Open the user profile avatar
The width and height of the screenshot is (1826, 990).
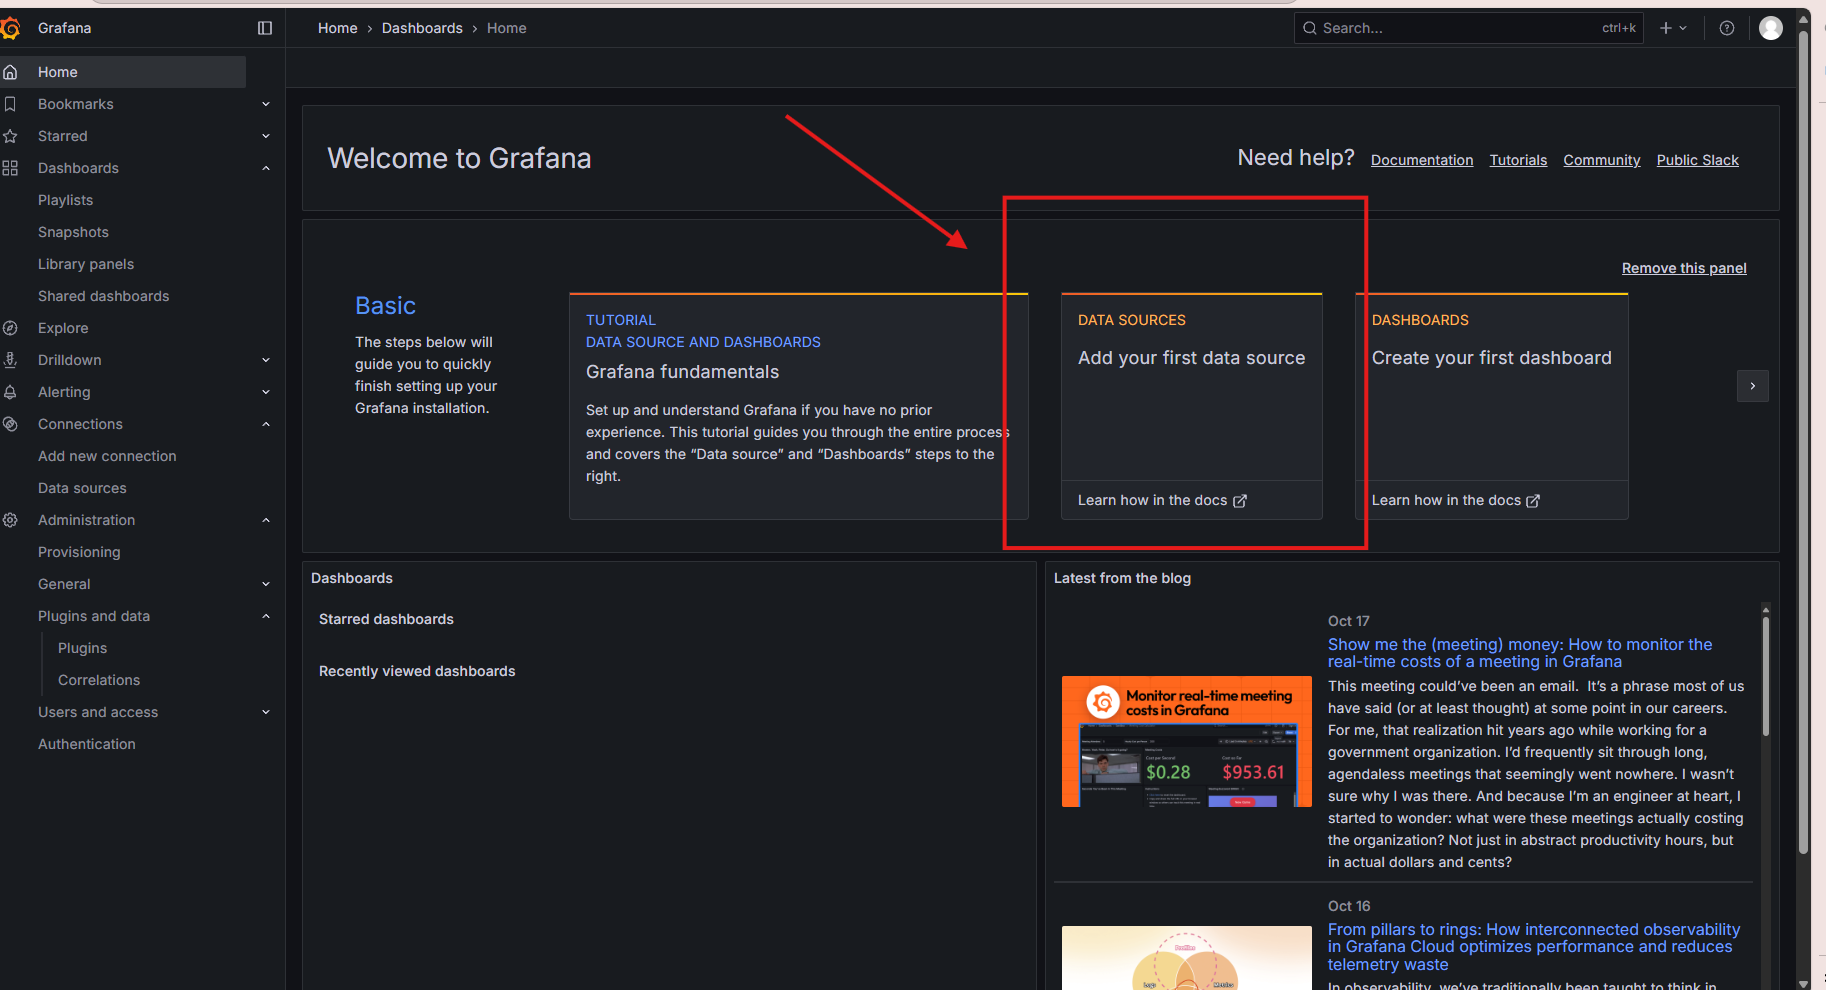click(1770, 28)
